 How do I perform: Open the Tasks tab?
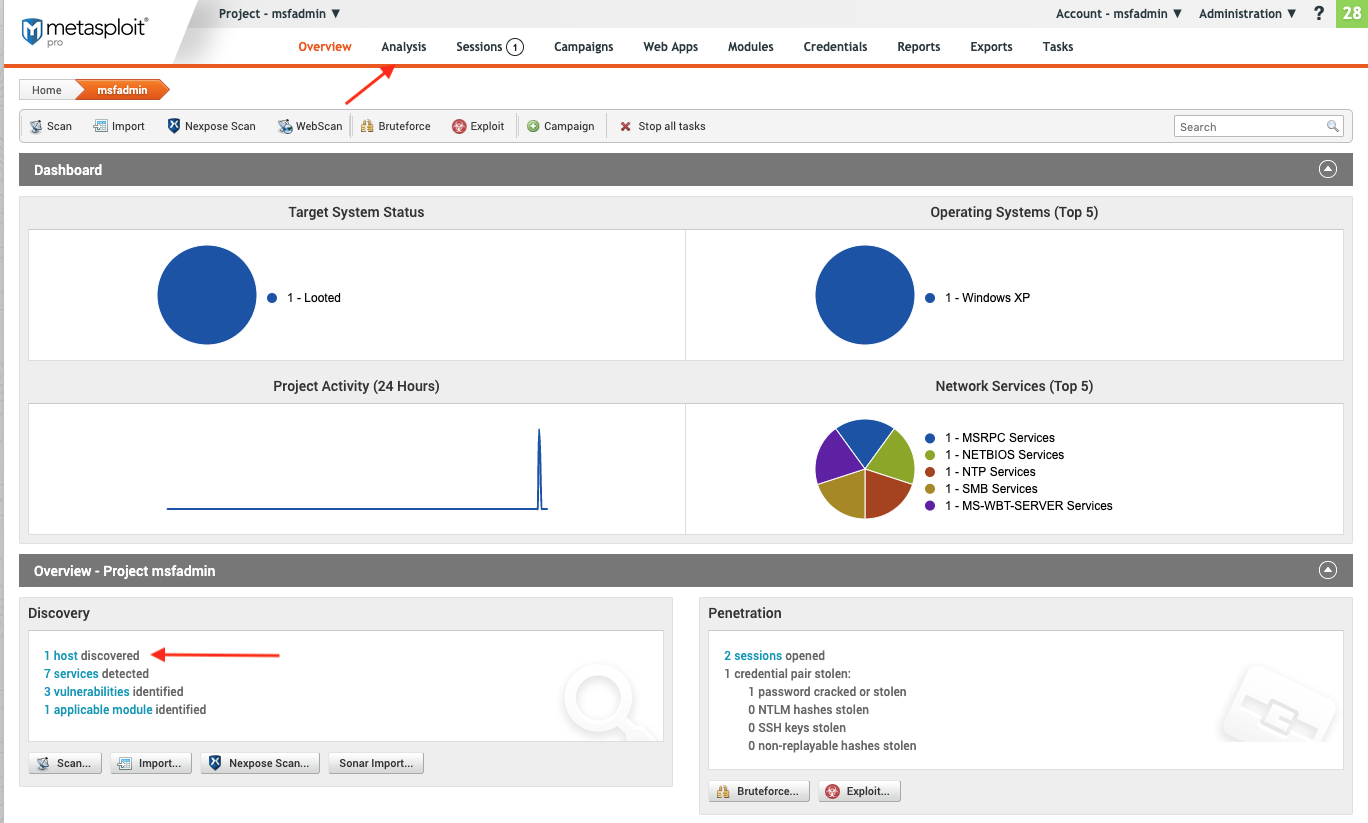[x=1058, y=47]
